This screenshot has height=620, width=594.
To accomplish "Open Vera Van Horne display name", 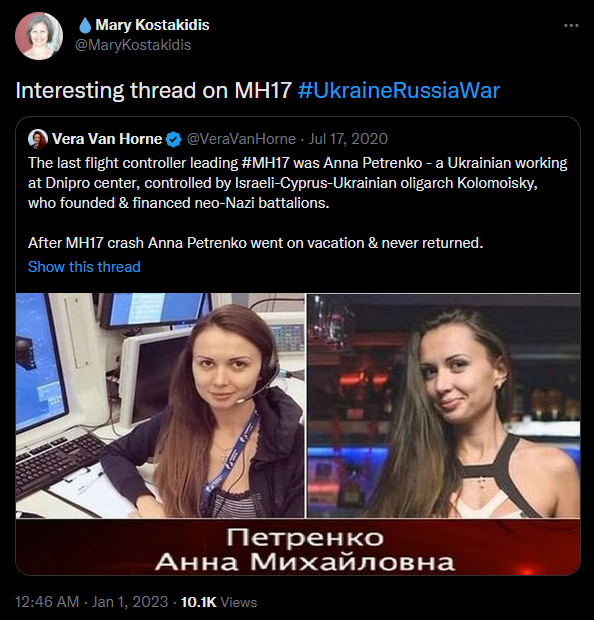I will click(x=107, y=139).
